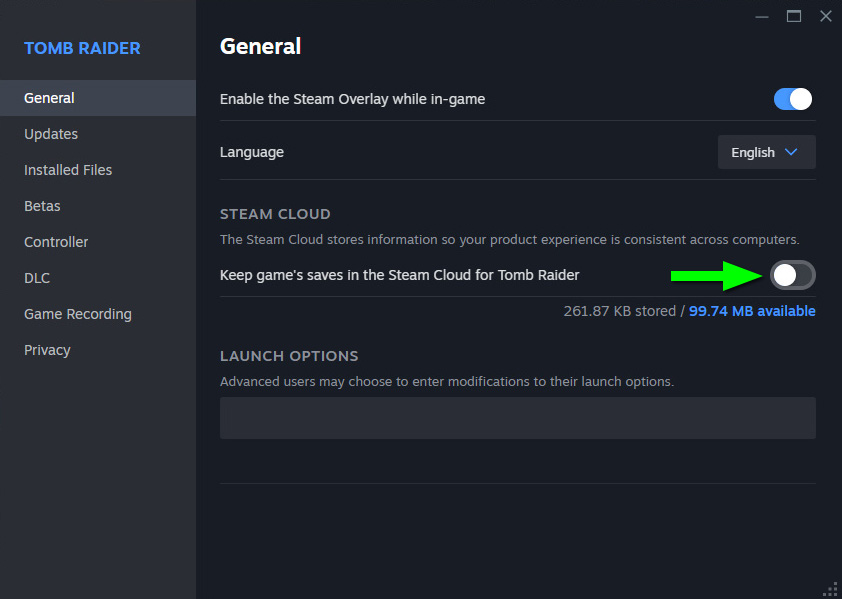Close the properties window

point(825,16)
